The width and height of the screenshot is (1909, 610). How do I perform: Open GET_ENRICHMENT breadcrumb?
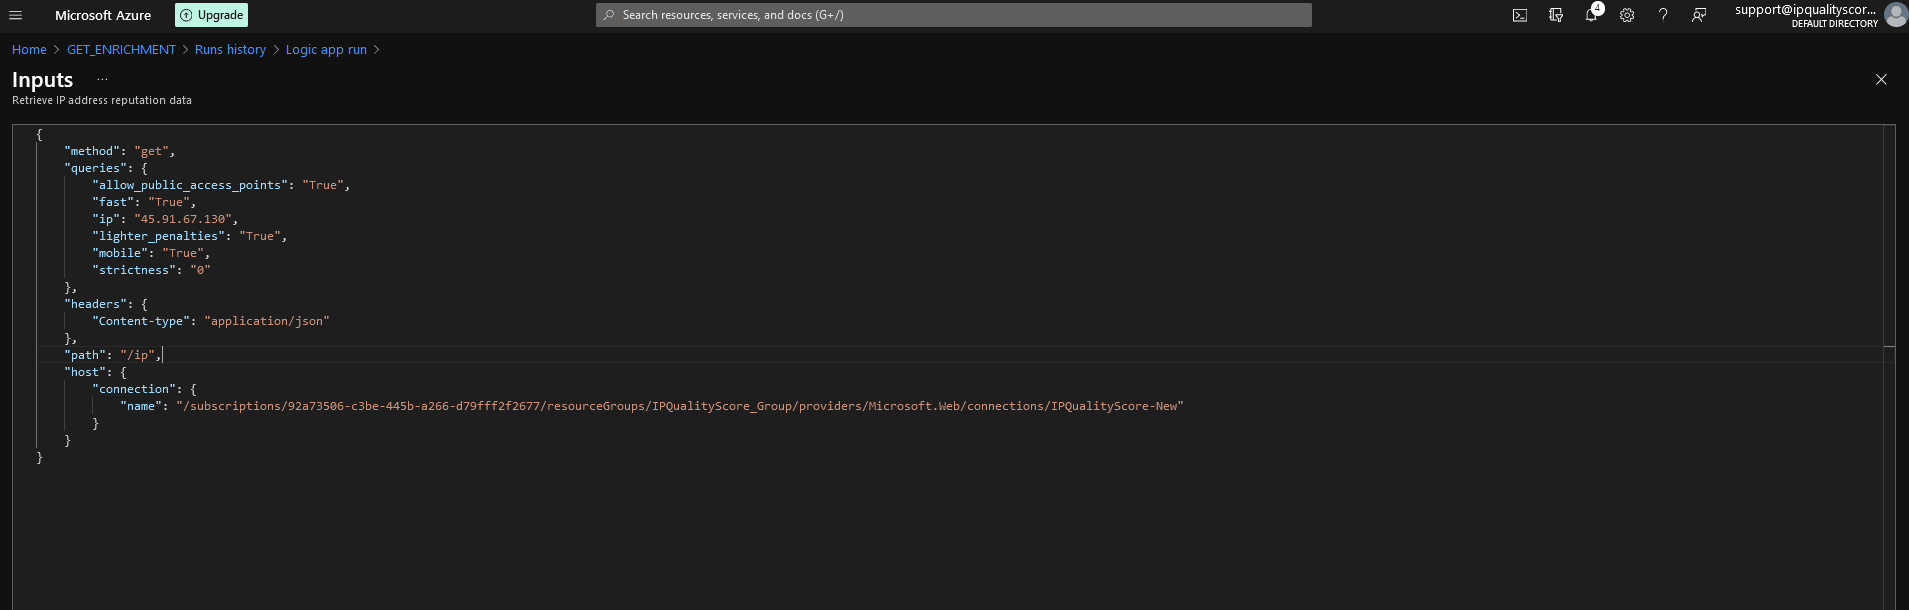(121, 49)
